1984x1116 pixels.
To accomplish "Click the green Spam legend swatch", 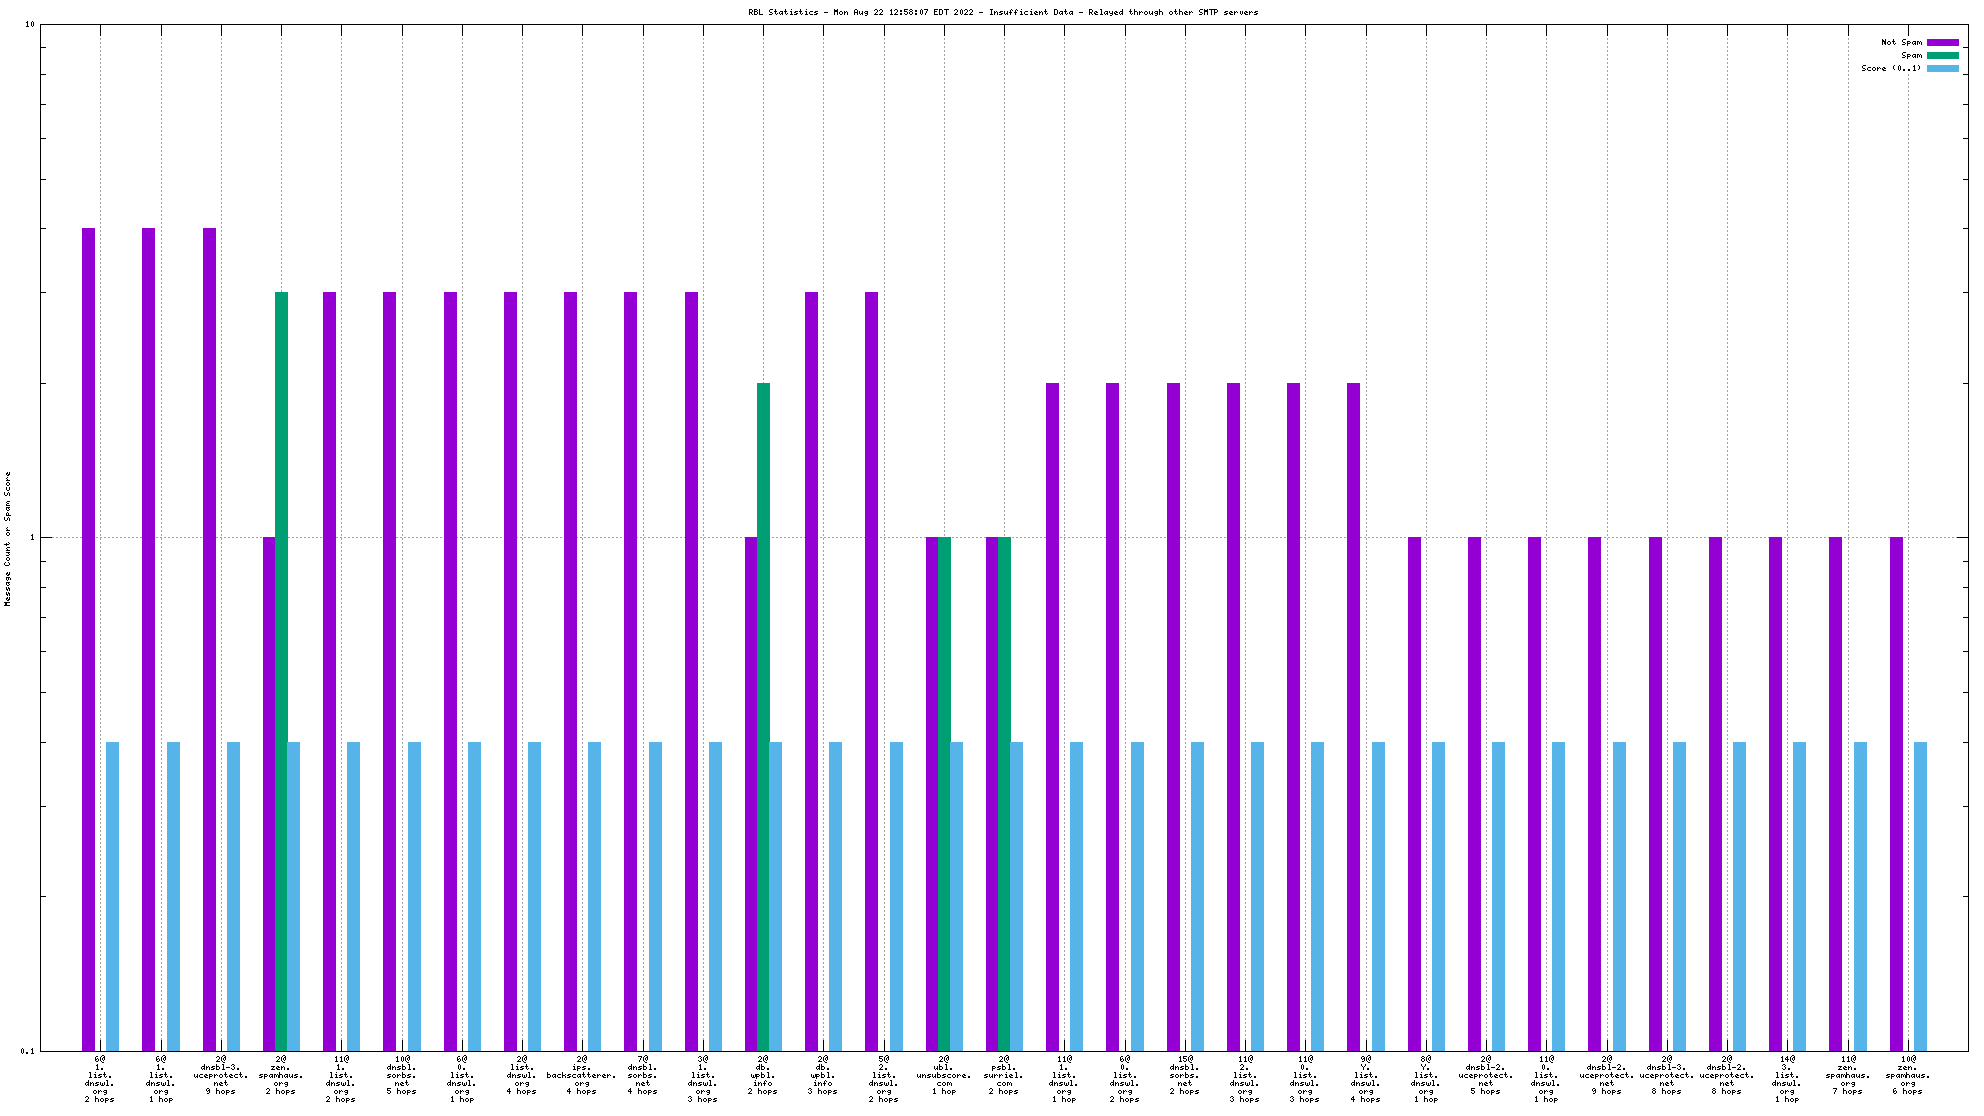I will pyautogui.click(x=1942, y=55).
